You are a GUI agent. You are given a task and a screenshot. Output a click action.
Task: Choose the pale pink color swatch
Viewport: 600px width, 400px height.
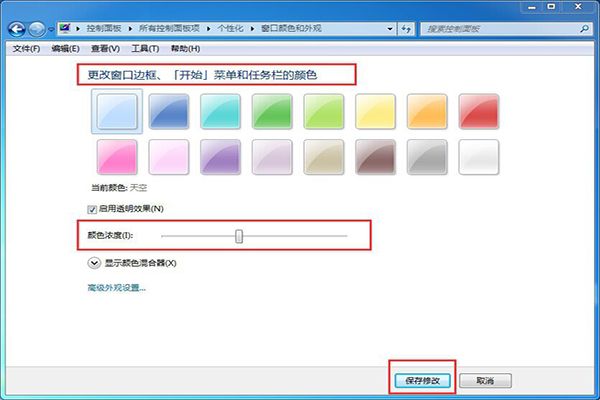tap(169, 157)
